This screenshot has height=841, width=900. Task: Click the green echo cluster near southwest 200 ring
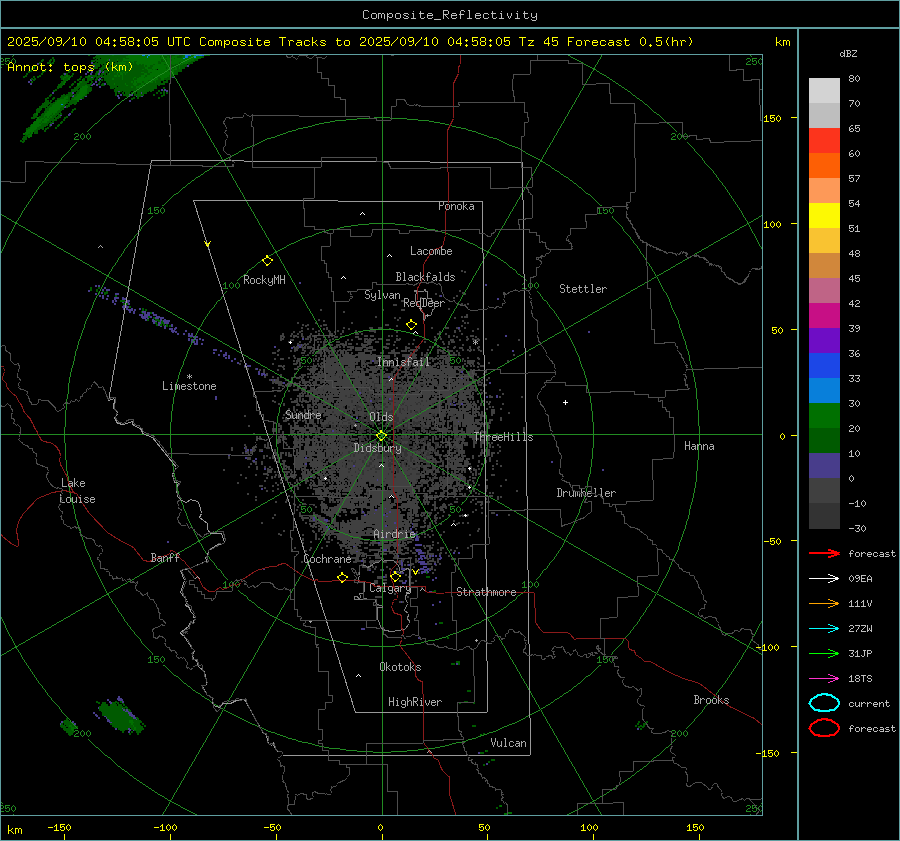click(x=120, y=715)
